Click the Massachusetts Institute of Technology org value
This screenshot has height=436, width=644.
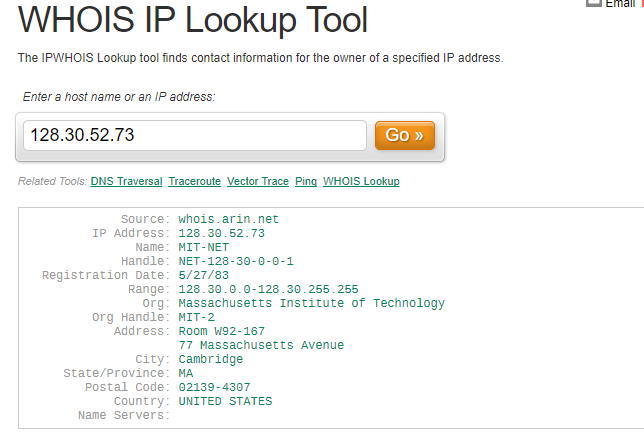311,303
